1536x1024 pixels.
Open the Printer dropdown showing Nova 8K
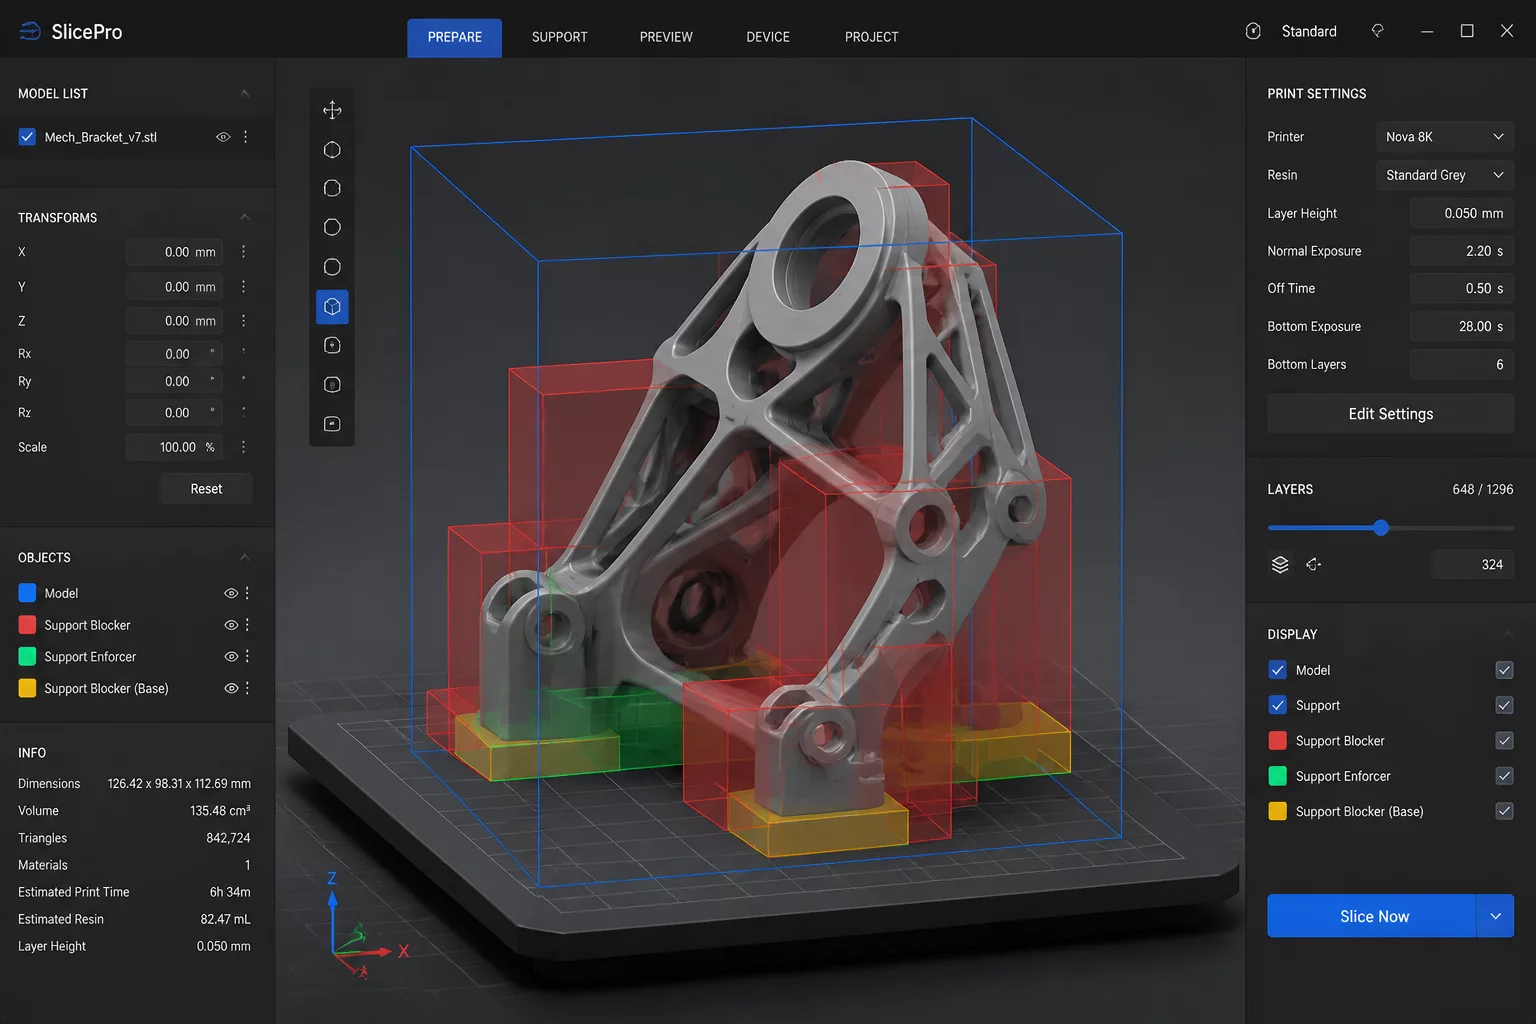coord(1444,137)
